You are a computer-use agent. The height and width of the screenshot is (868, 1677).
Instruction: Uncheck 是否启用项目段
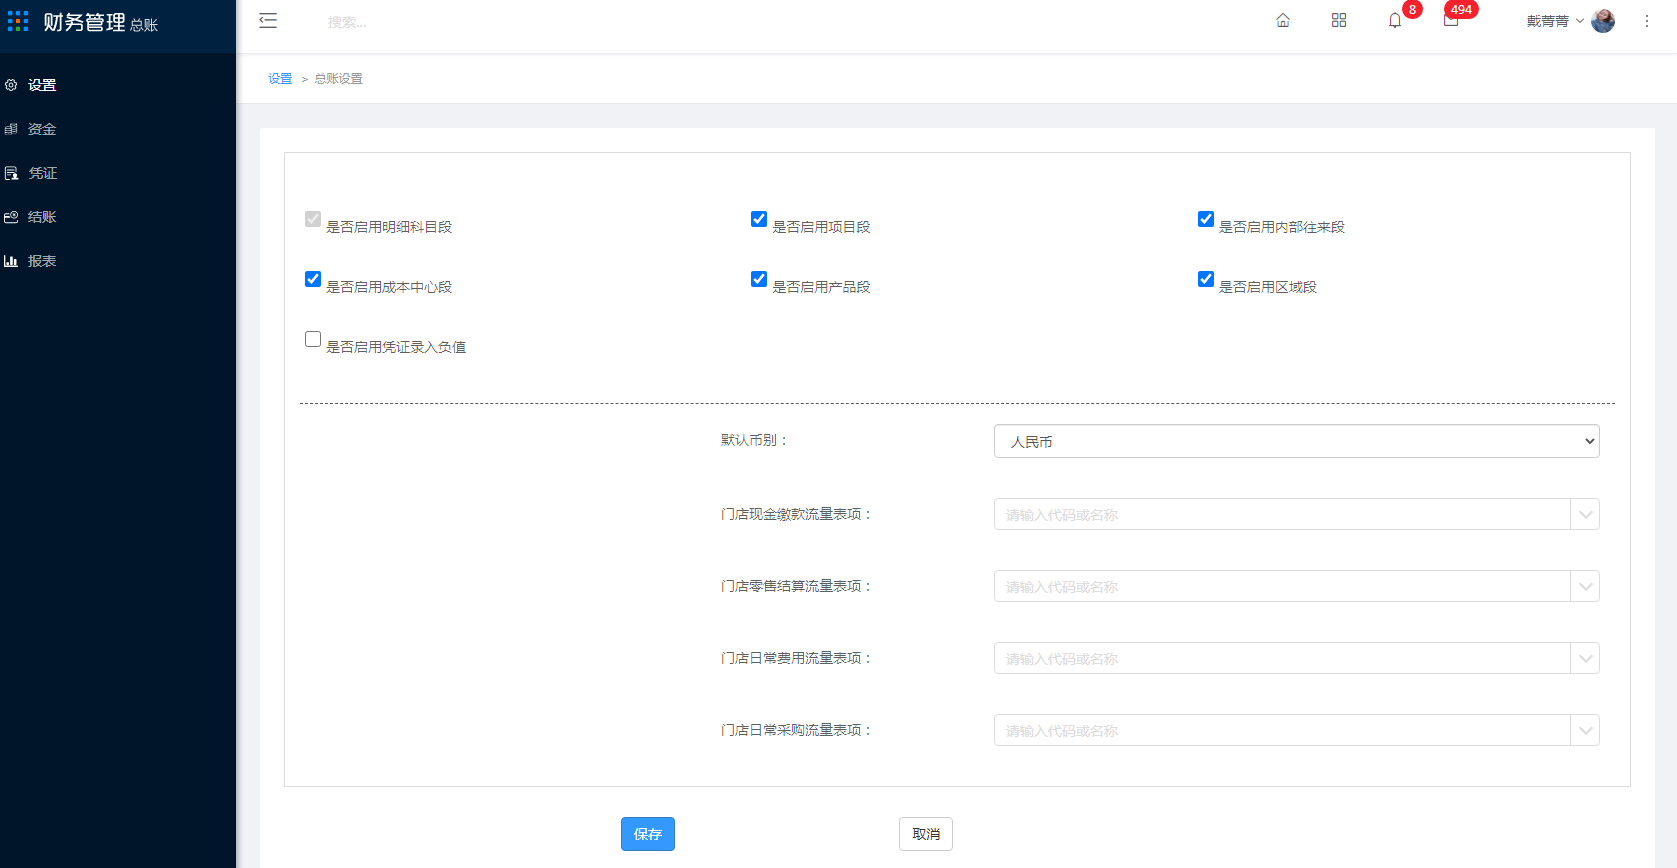pyautogui.click(x=759, y=219)
